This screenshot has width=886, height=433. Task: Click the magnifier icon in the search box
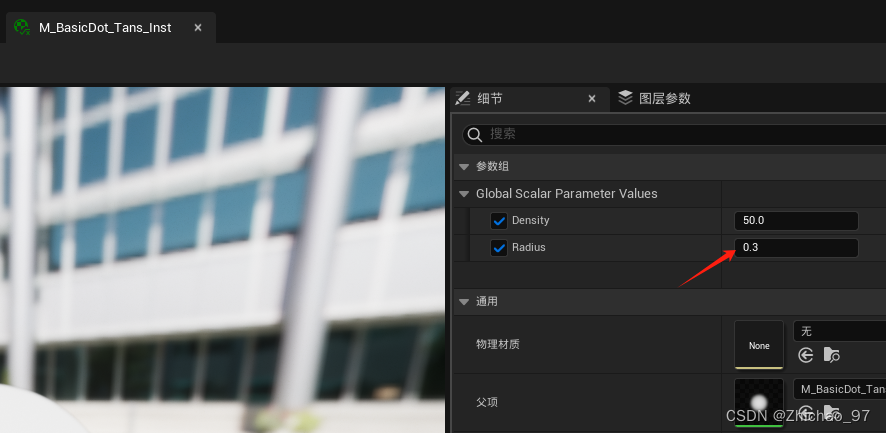pyautogui.click(x=475, y=135)
